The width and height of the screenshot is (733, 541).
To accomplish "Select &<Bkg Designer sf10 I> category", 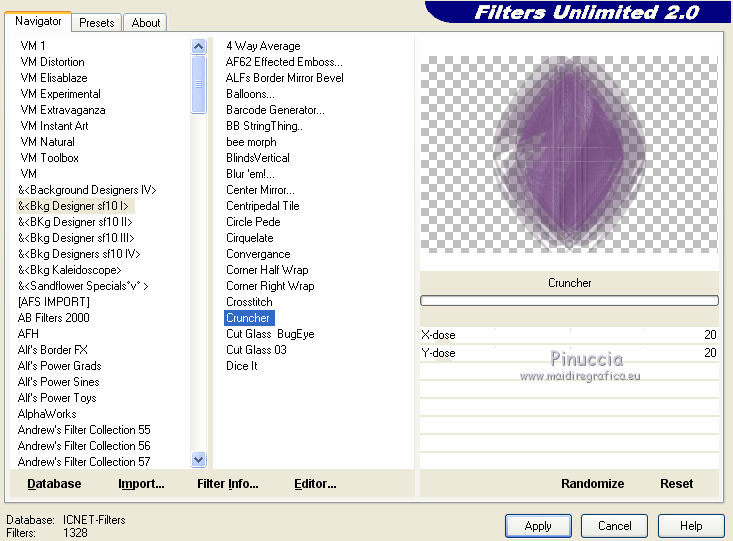I will 73,206.
